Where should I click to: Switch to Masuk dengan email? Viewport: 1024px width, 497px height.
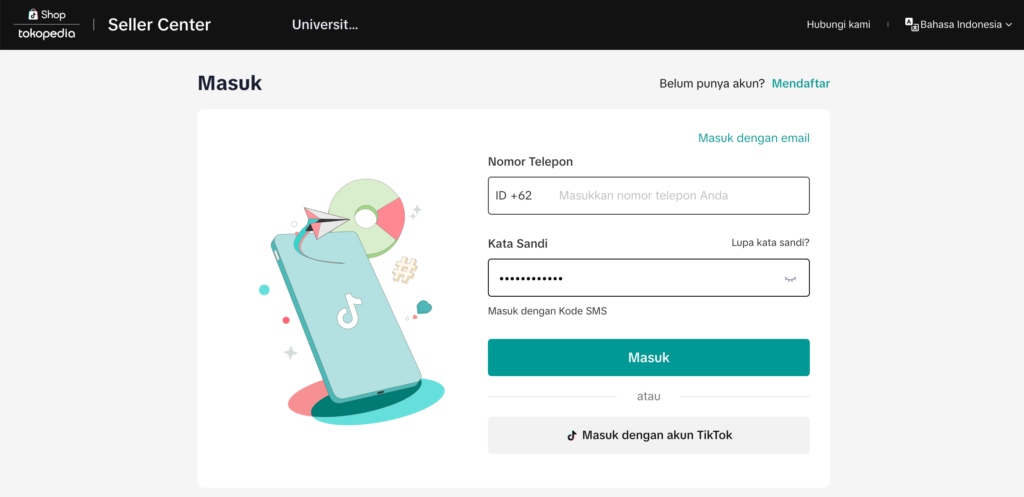point(754,138)
